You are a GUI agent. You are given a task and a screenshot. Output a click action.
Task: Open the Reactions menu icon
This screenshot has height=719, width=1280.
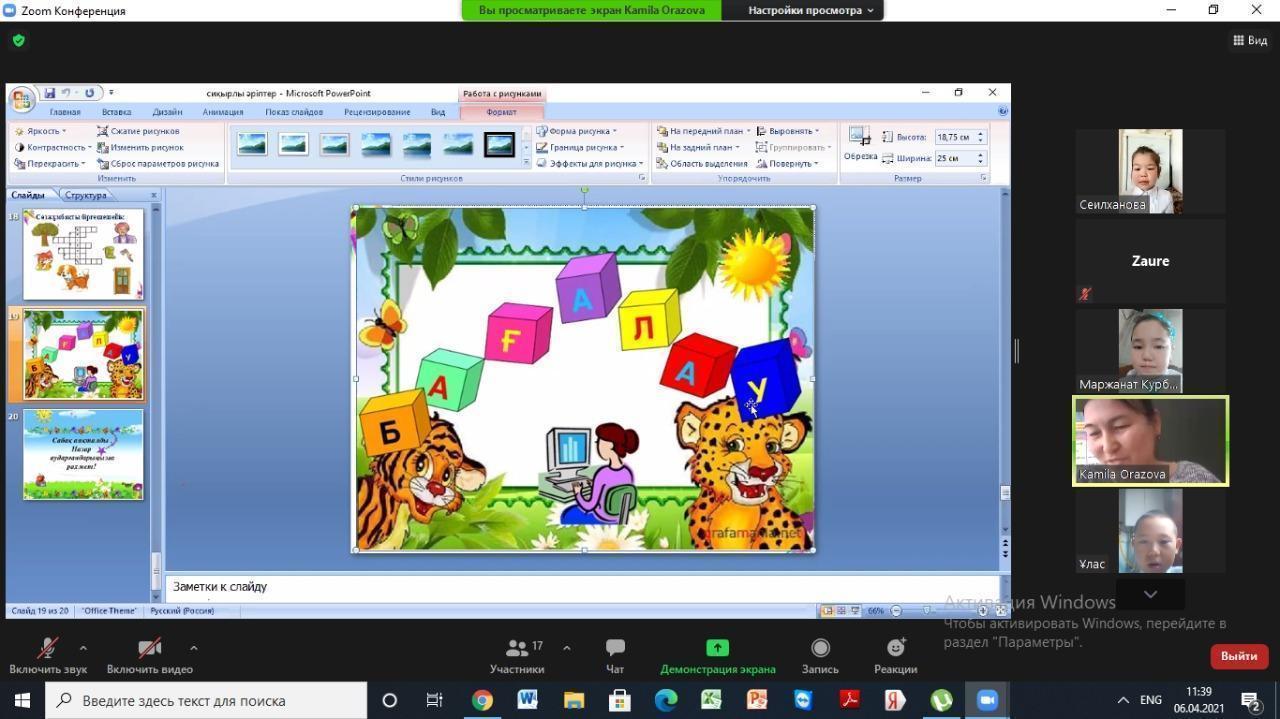coord(895,648)
